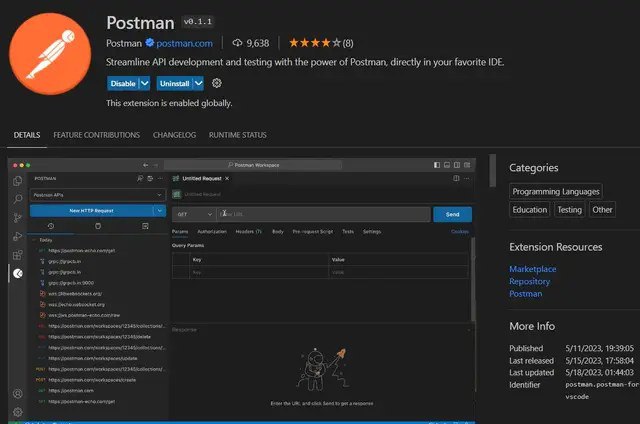Switch to the CHANGELOG tab
Viewport: 640px width, 424px height.
(x=174, y=135)
